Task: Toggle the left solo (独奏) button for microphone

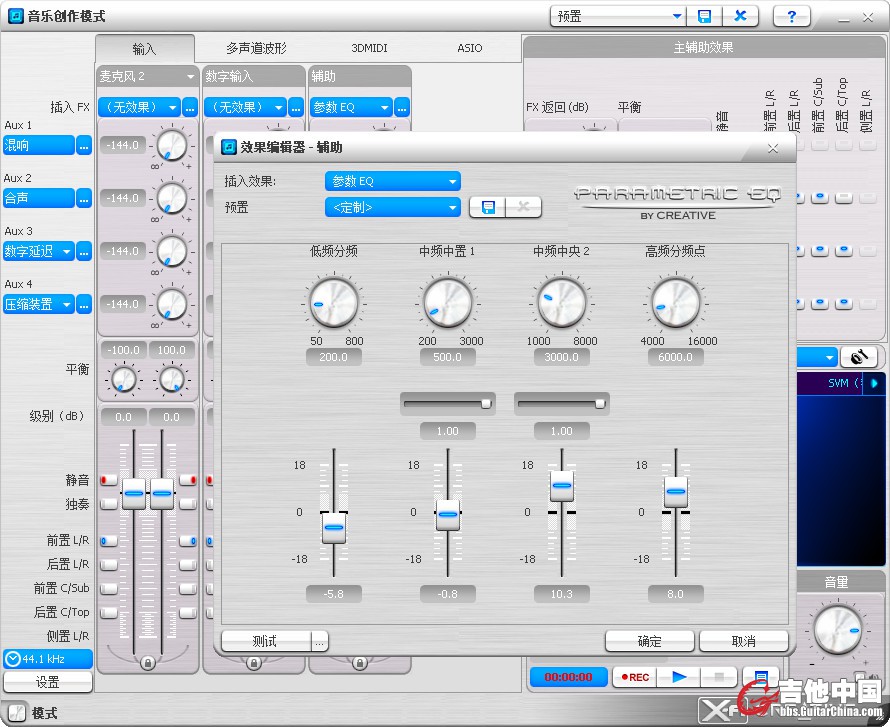Action: tap(108, 505)
